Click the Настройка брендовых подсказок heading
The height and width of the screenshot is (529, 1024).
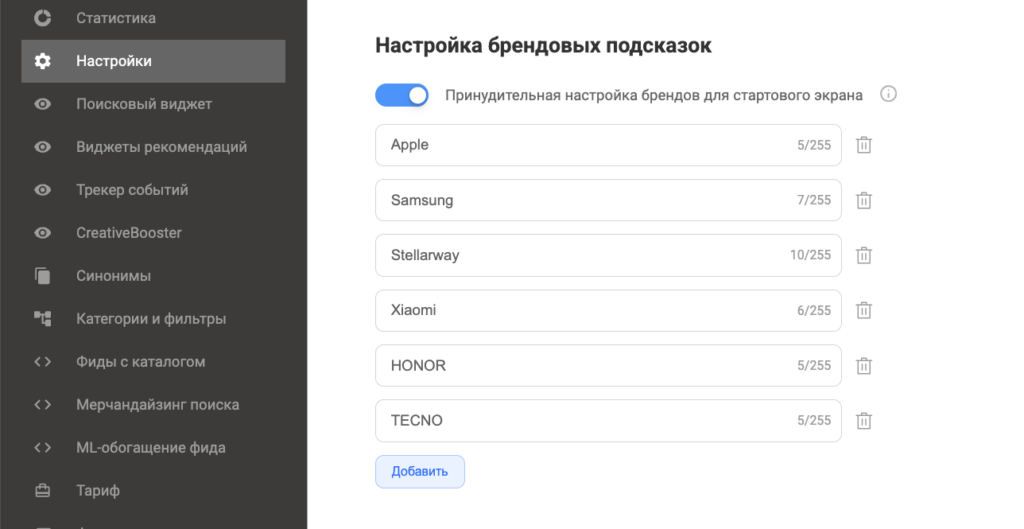543,46
